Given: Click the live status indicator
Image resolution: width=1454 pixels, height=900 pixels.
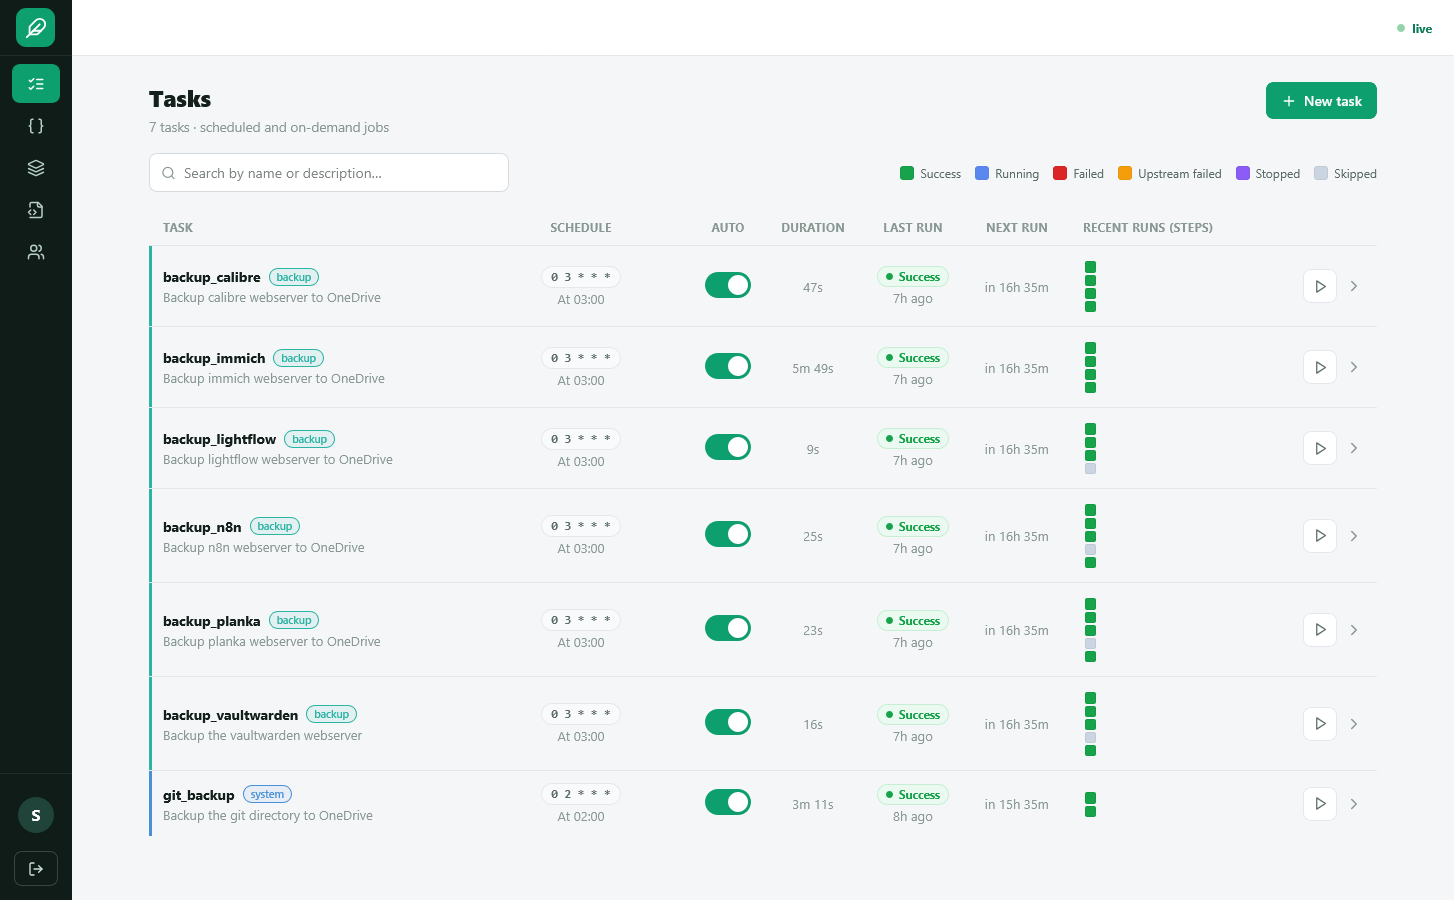Looking at the screenshot, I should (1414, 29).
